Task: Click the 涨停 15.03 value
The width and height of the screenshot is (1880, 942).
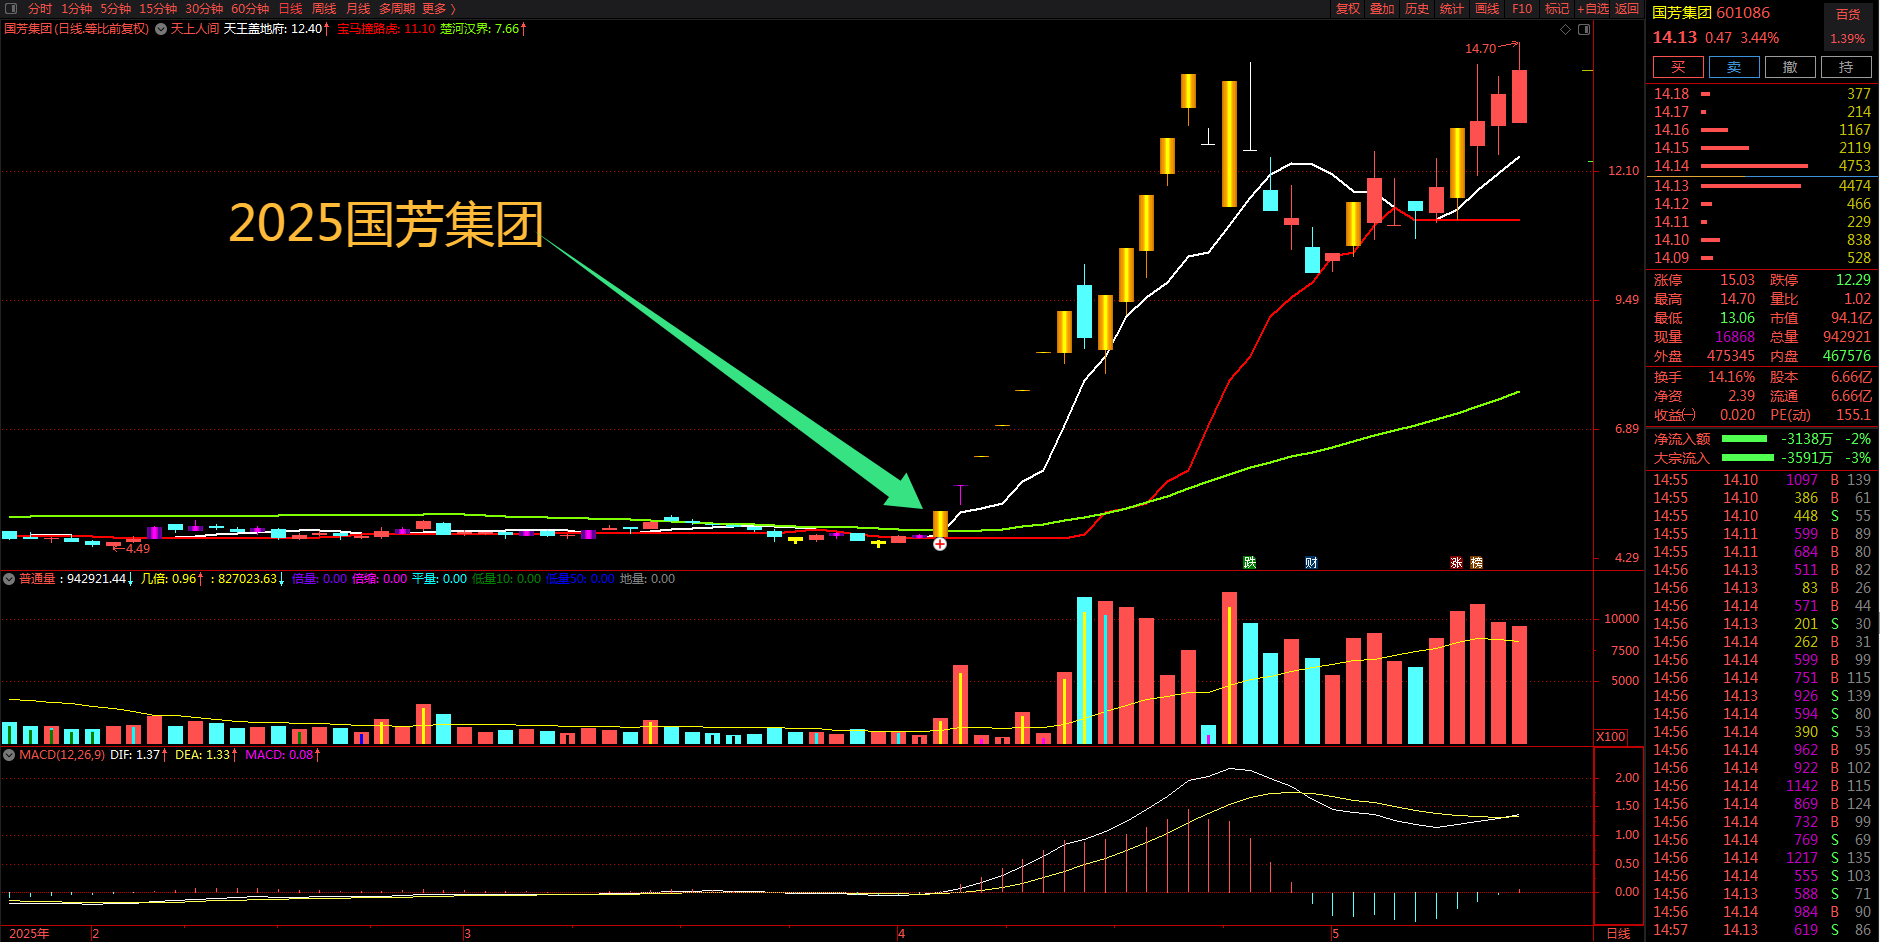Action: 1737,281
